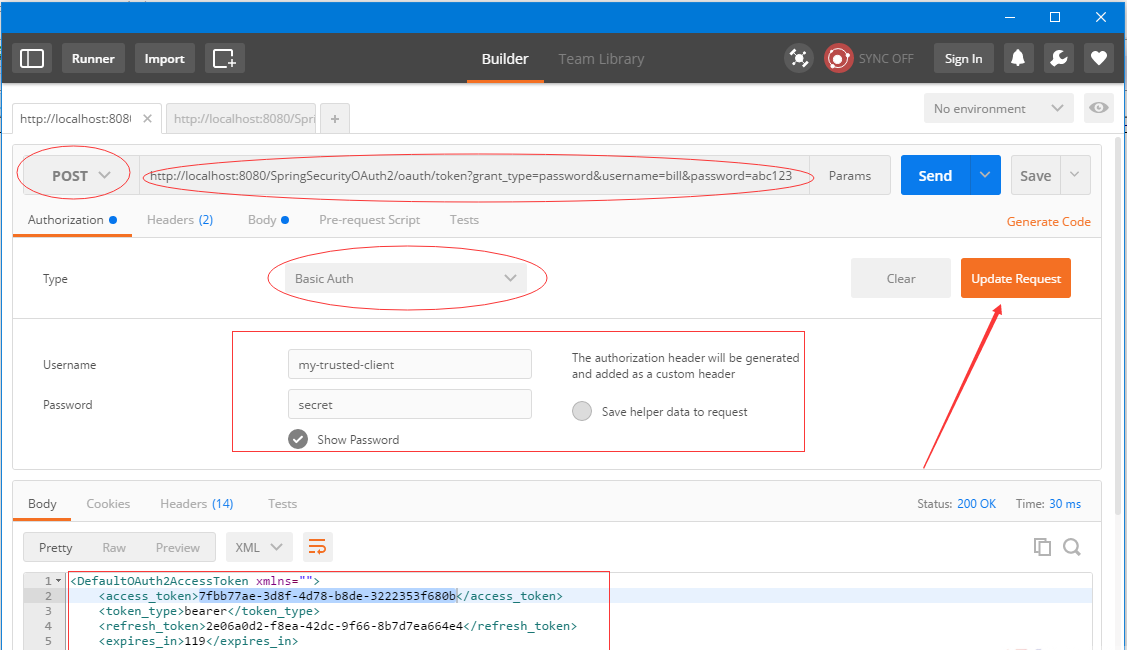Viewport: 1127px width, 650px height.
Task: Open notifications bell icon
Action: pyautogui.click(x=1018, y=58)
